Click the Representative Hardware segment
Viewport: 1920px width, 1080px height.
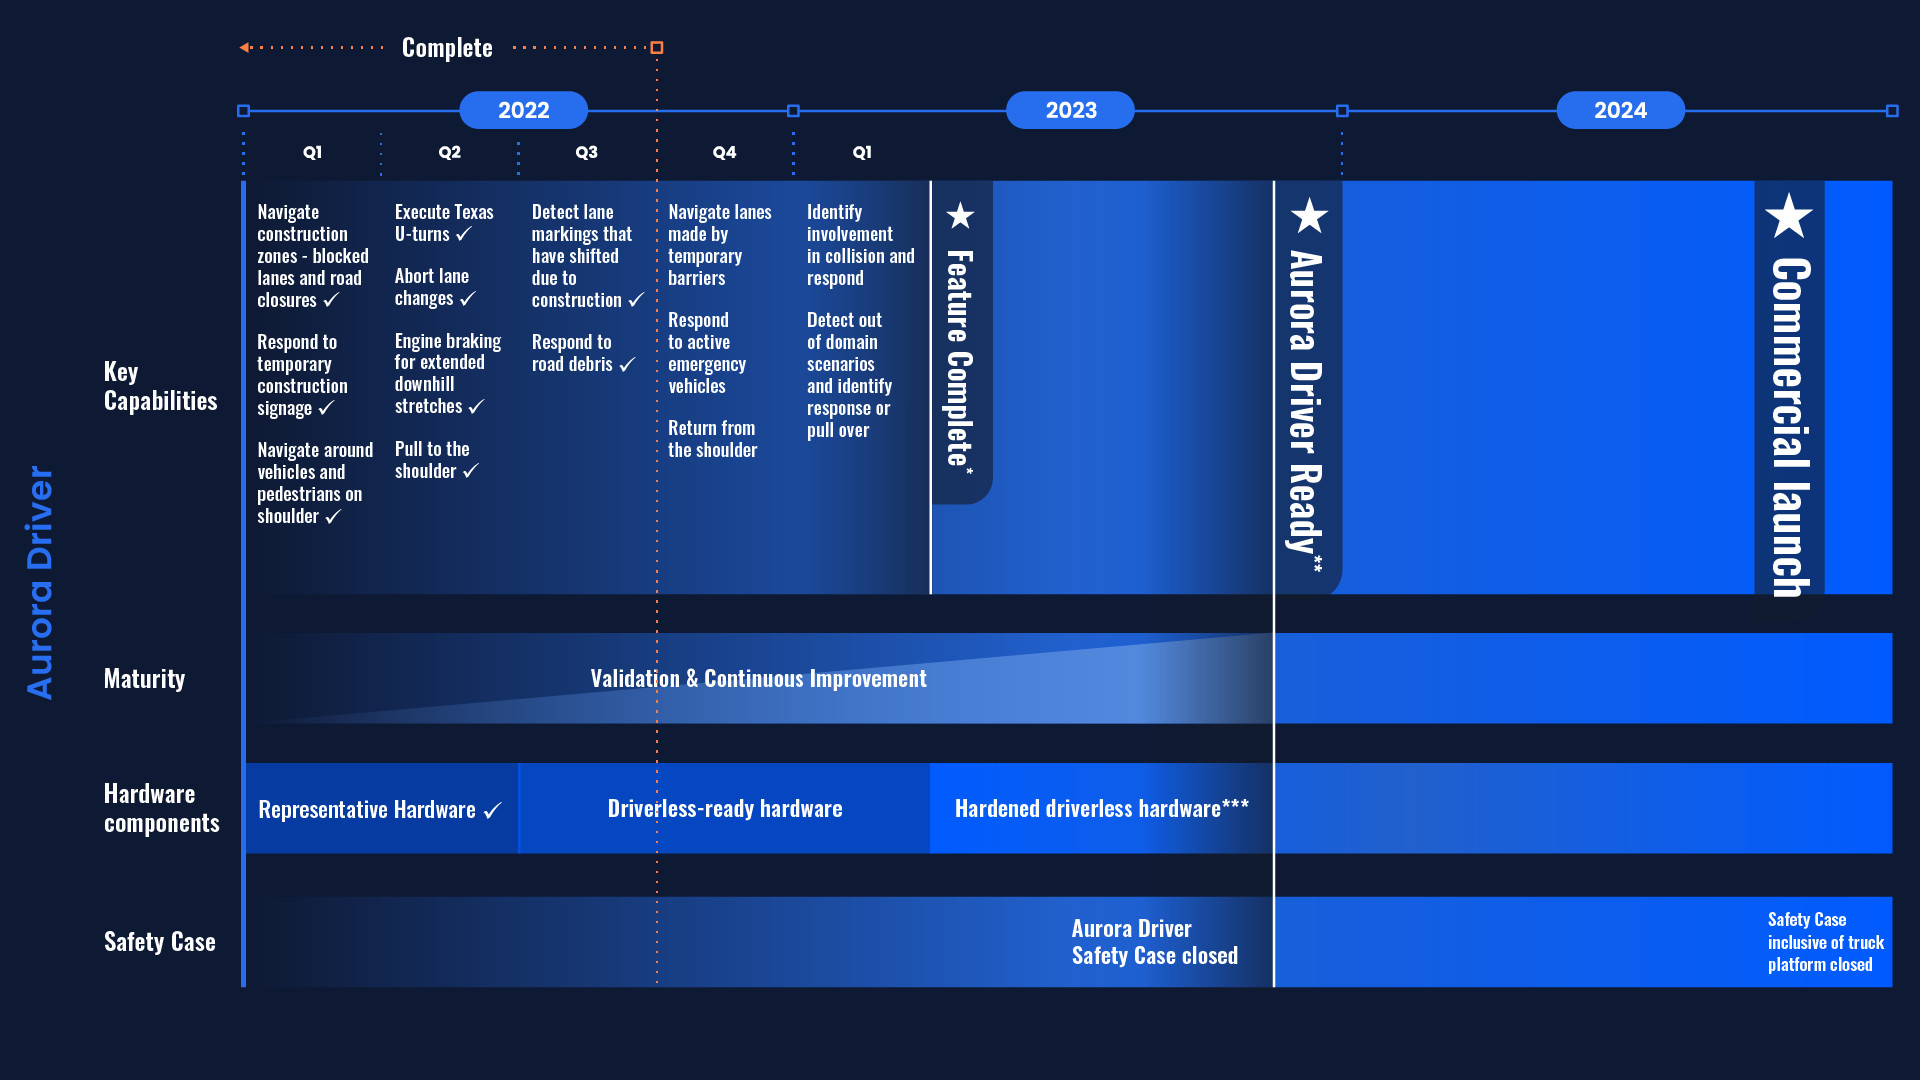(x=382, y=808)
